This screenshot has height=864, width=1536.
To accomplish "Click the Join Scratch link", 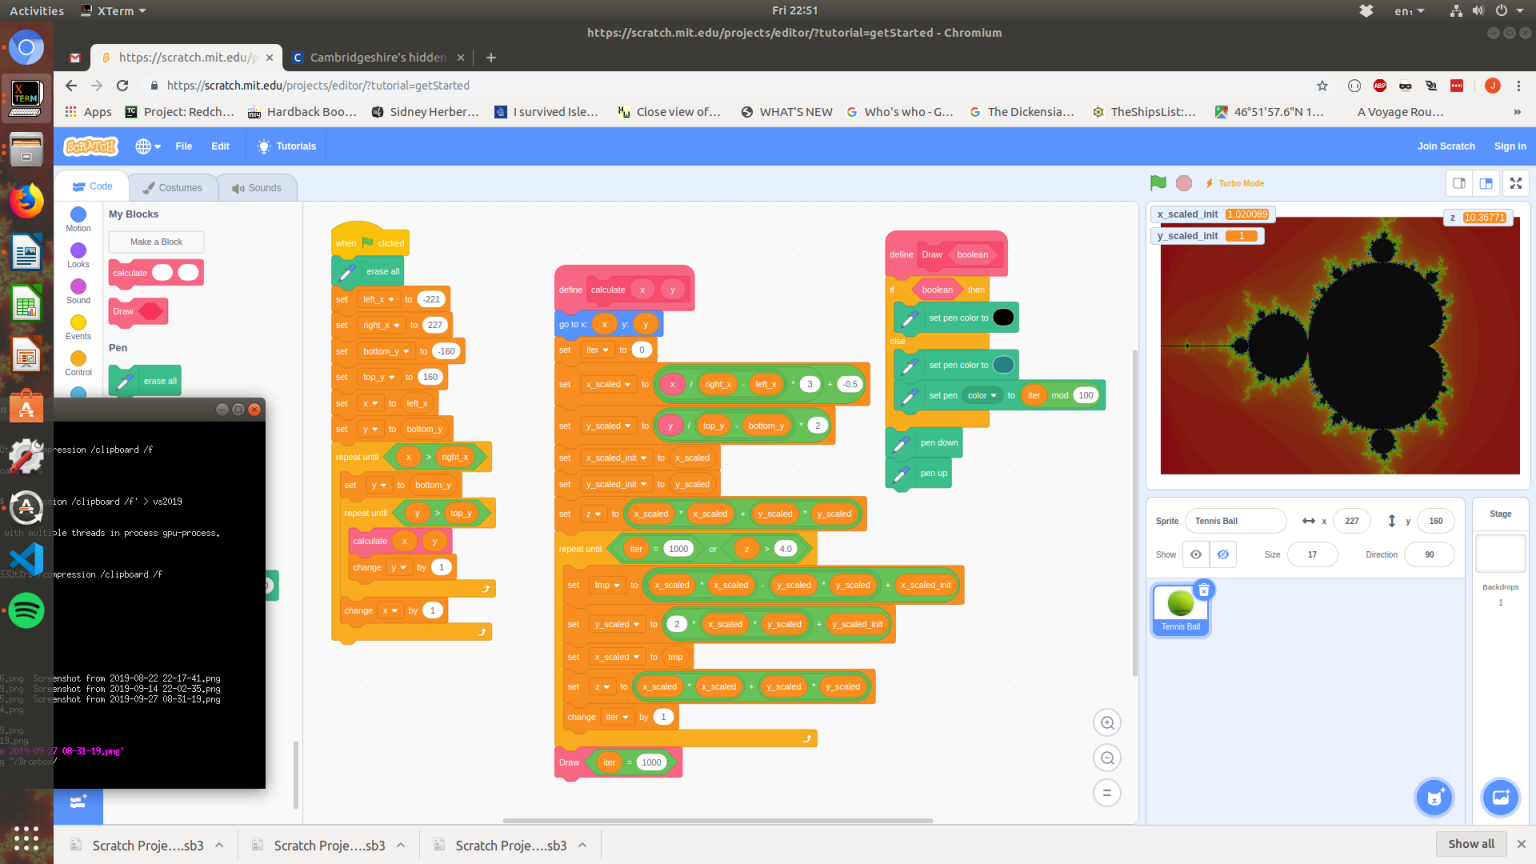I will [1445, 146].
